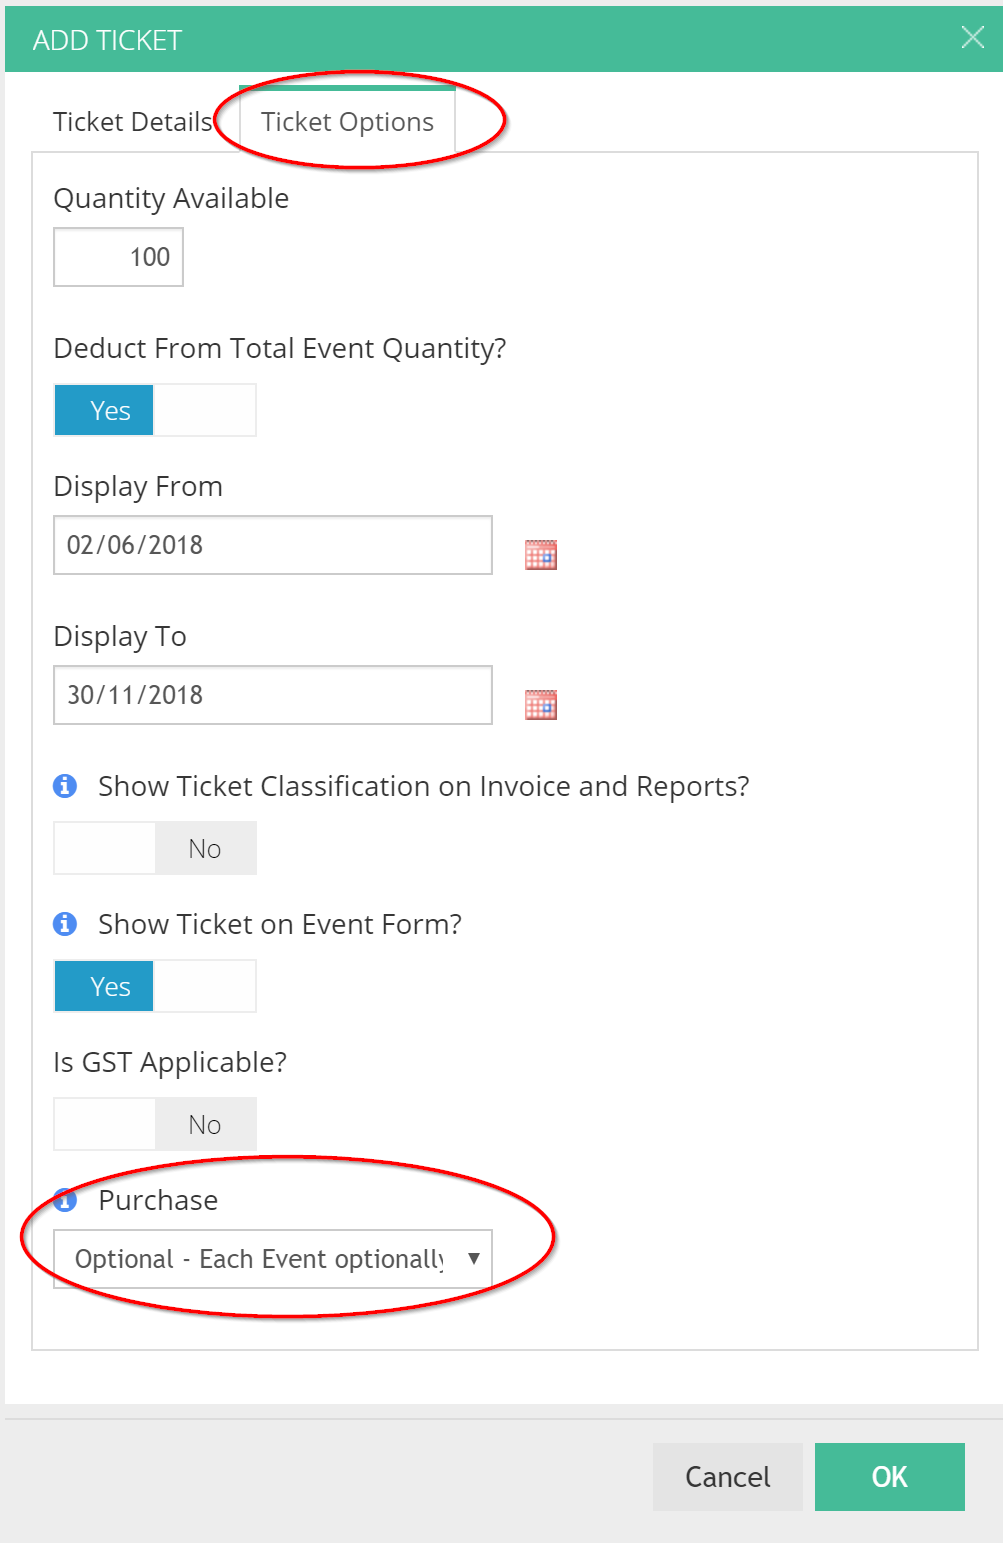The width and height of the screenshot is (1003, 1543).
Task: Select the Ticket Options tab
Action: coord(347,122)
